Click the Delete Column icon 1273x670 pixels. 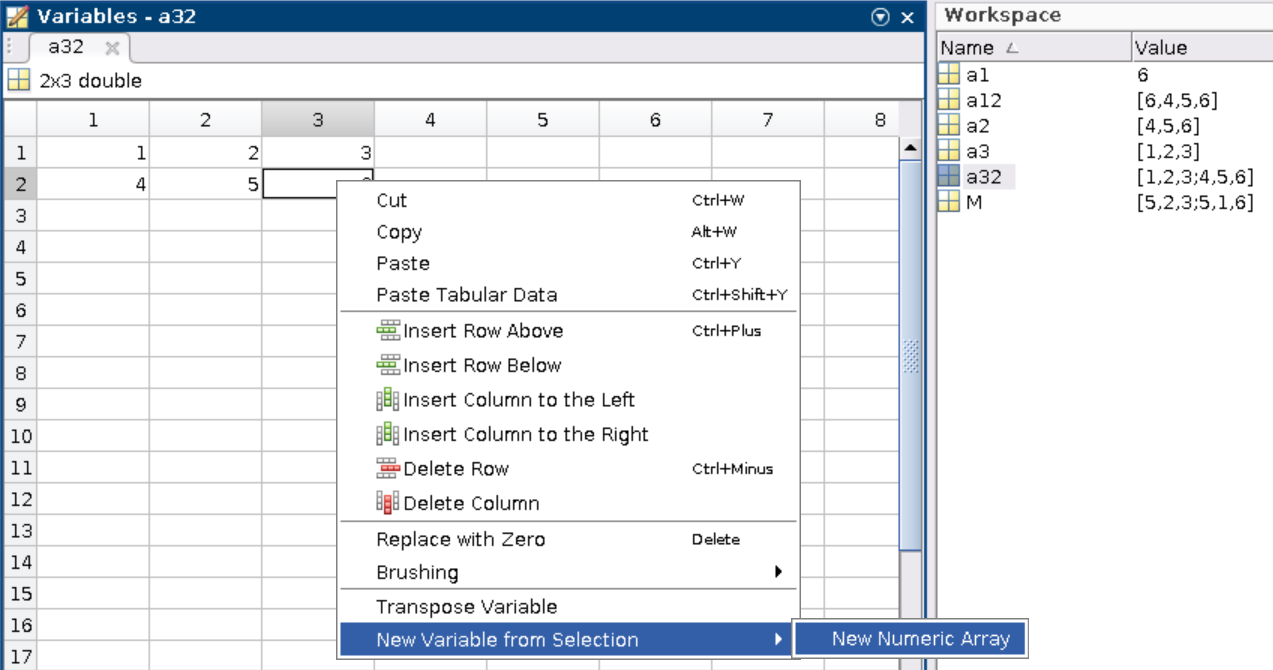click(387, 503)
